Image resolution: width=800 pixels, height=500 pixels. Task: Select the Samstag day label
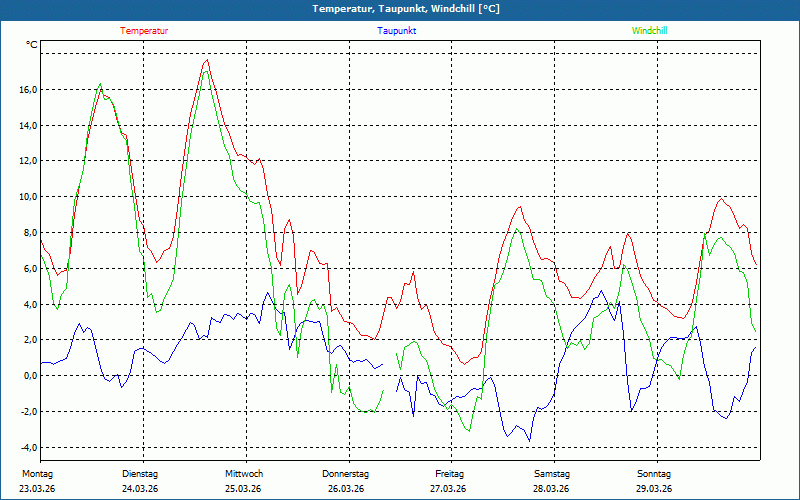click(552, 473)
